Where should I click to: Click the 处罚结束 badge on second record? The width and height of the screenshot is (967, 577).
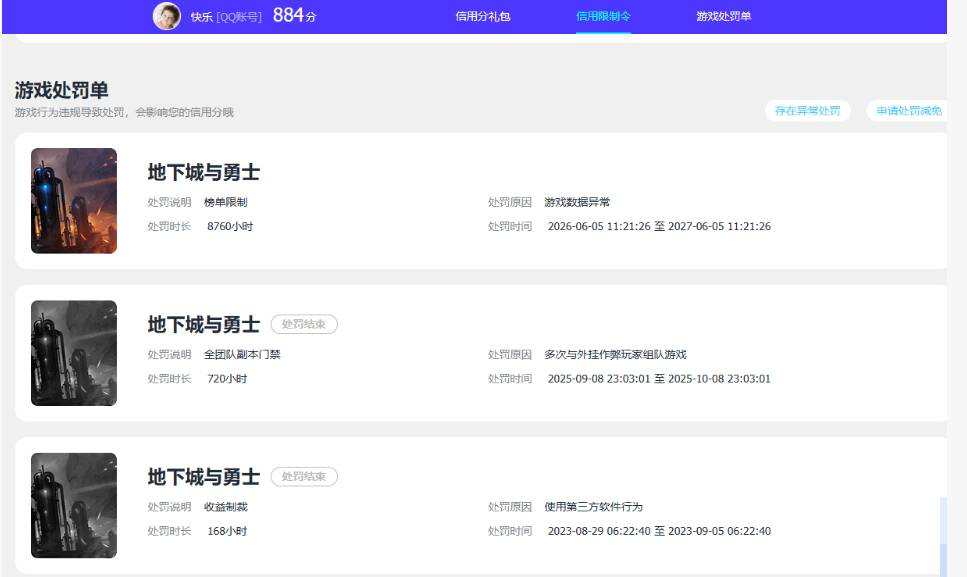(304, 324)
